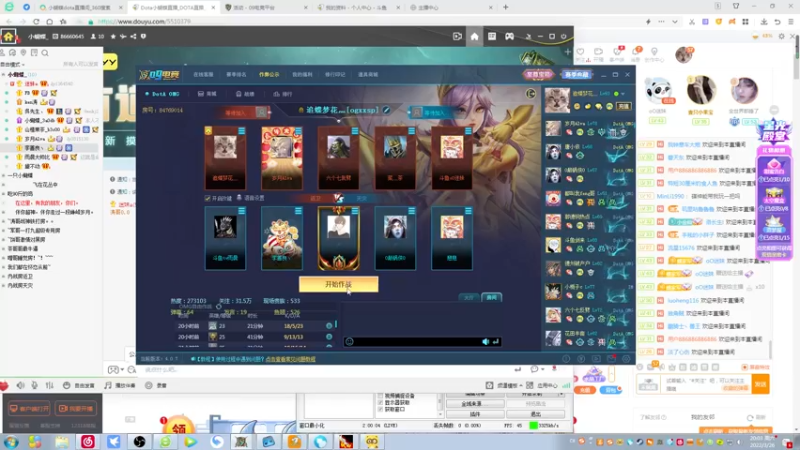Open the new browser tab plus button
This screenshot has width=800, height=450.
506,7
